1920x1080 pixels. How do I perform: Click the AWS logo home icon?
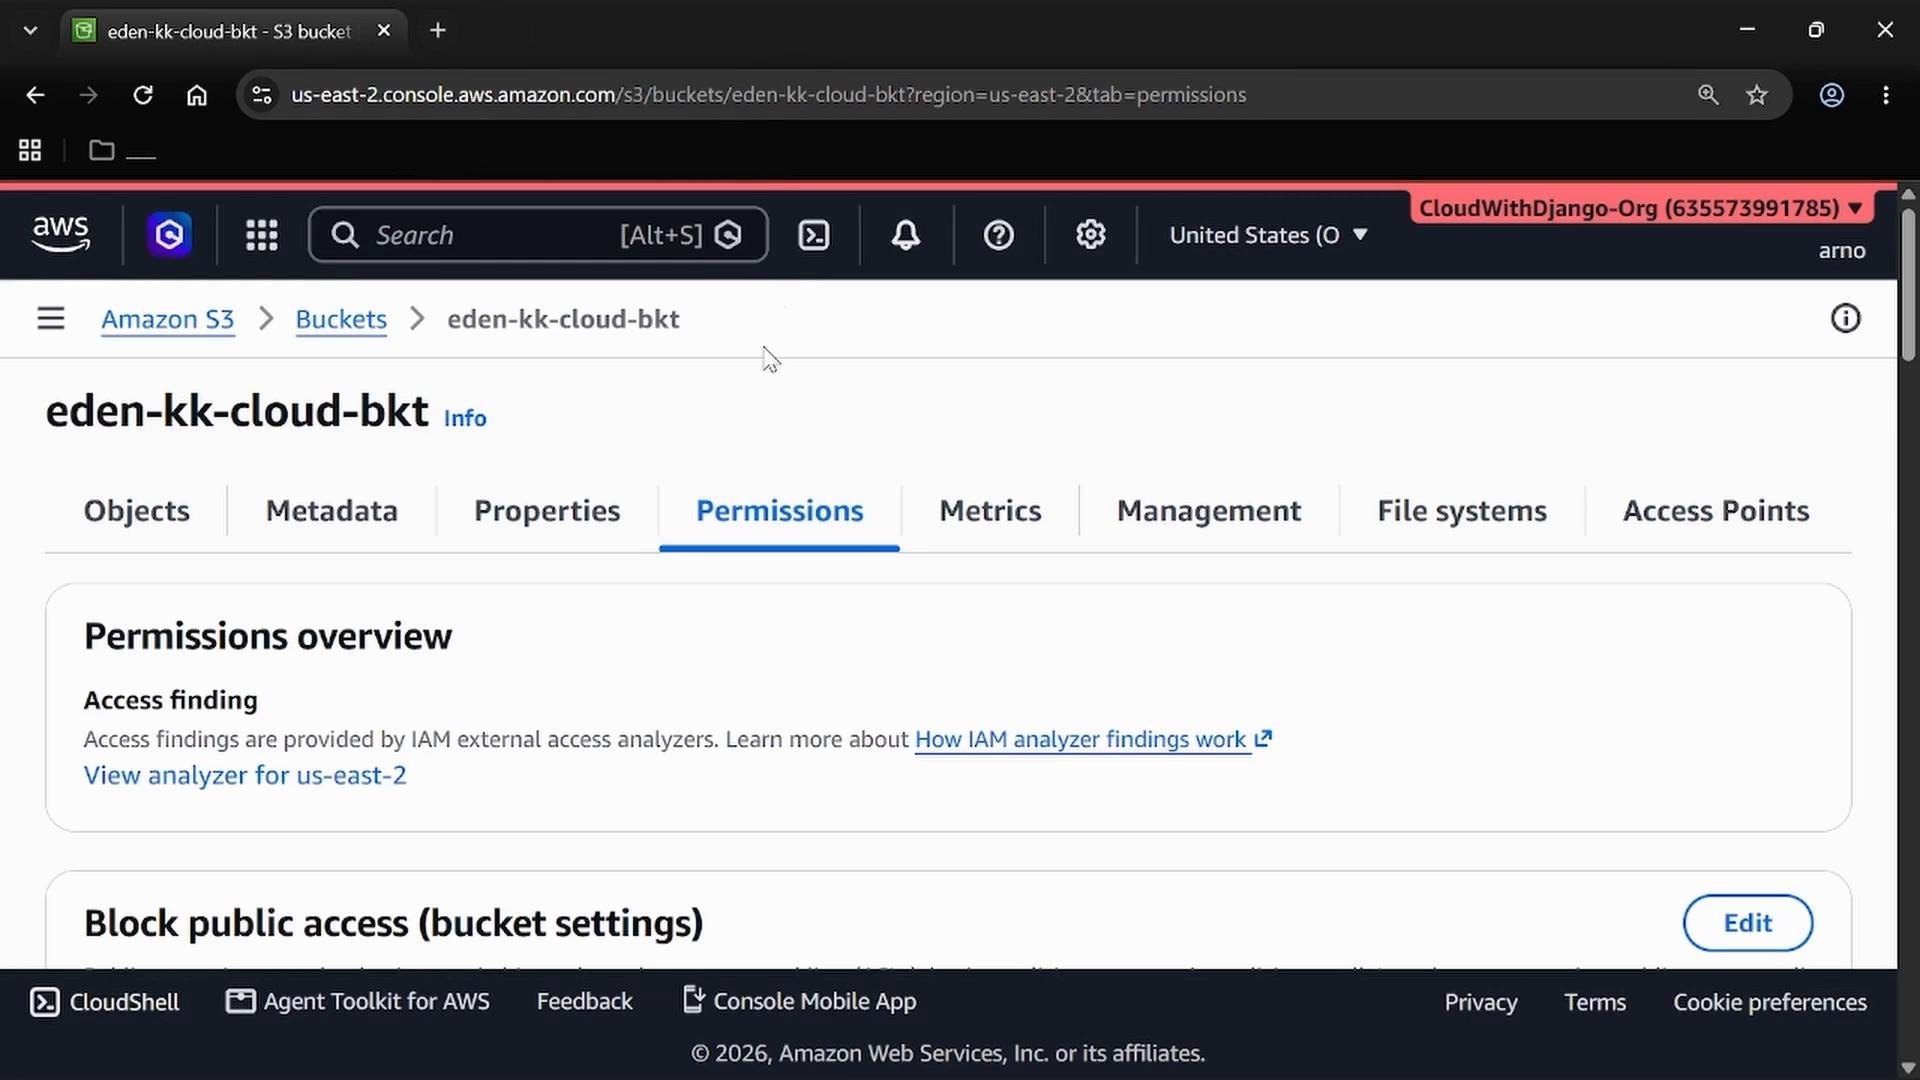[61, 234]
